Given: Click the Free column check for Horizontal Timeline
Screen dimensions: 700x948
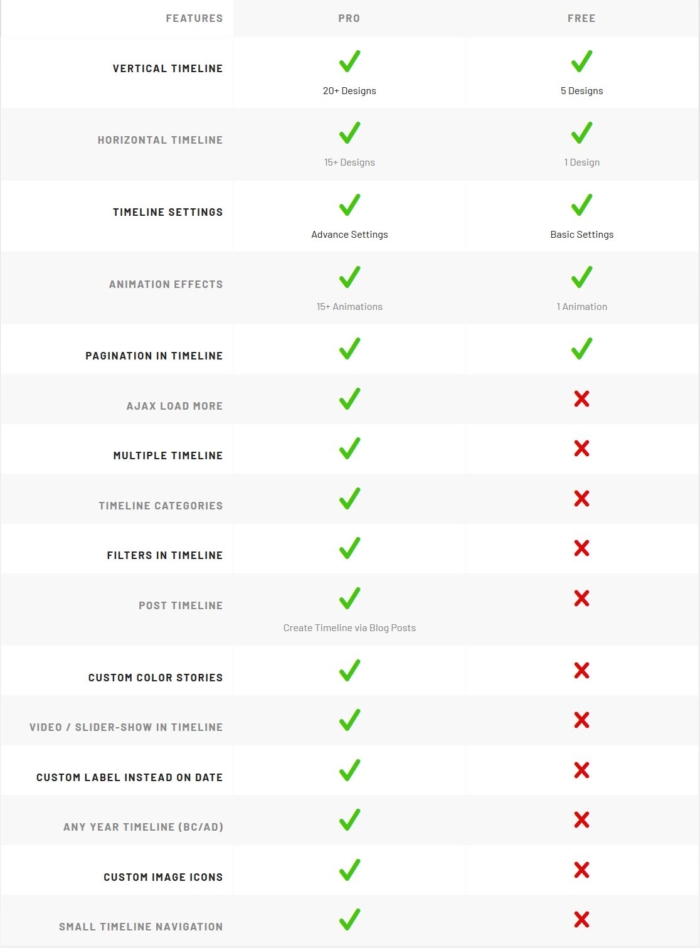Looking at the screenshot, I should pyautogui.click(x=582, y=132).
